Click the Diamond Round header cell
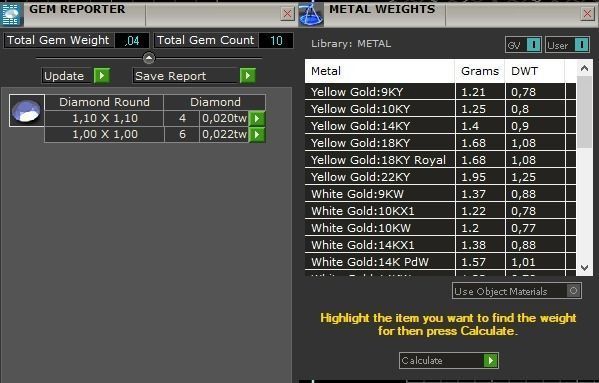This screenshot has width=599, height=383. coord(104,102)
